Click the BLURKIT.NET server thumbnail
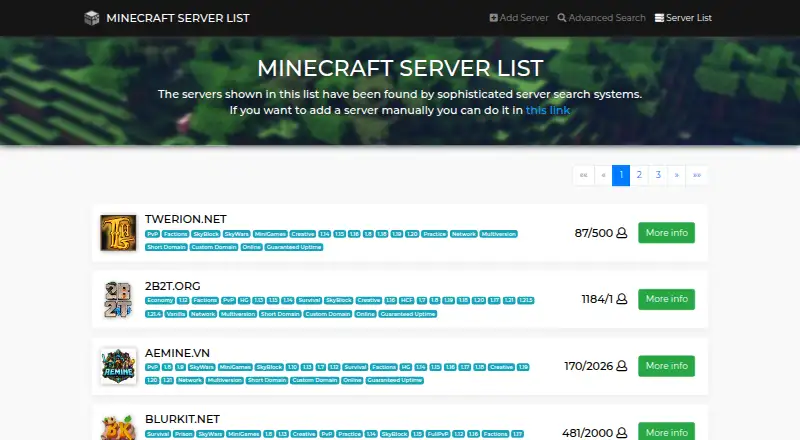The height and width of the screenshot is (440, 800). coord(118,427)
